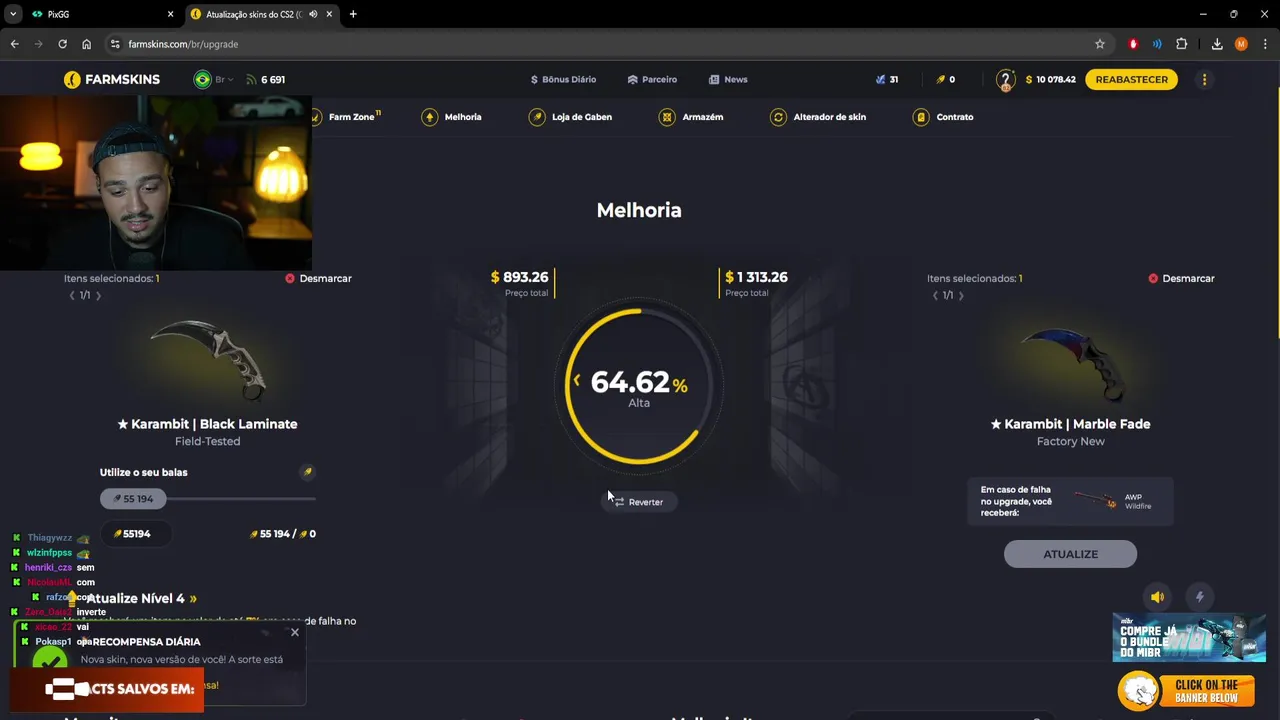Open the Contrato tab
Screen dimensions: 1280x720
point(943,117)
